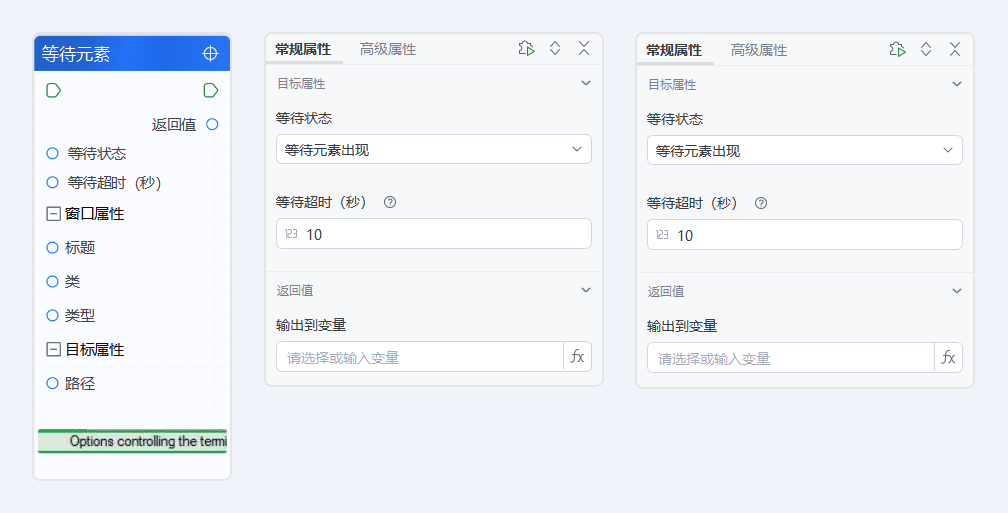Click the 等待超时 help icon in middle panel
The width and height of the screenshot is (1008, 513).
point(390,202)
